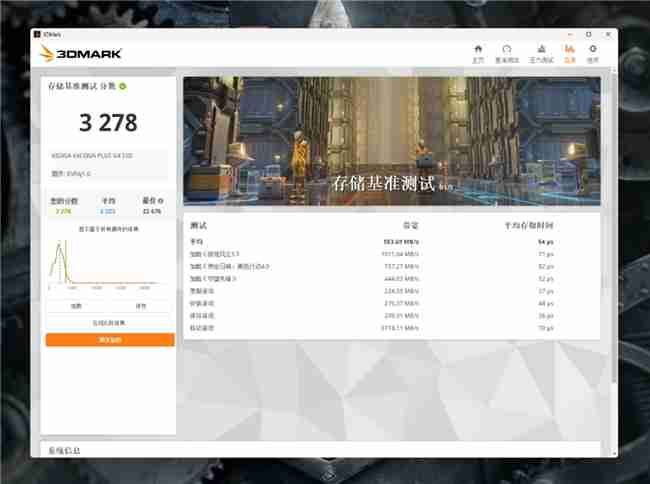Click the Load (加载) button

pyautogui.click(x=76, y=306)
